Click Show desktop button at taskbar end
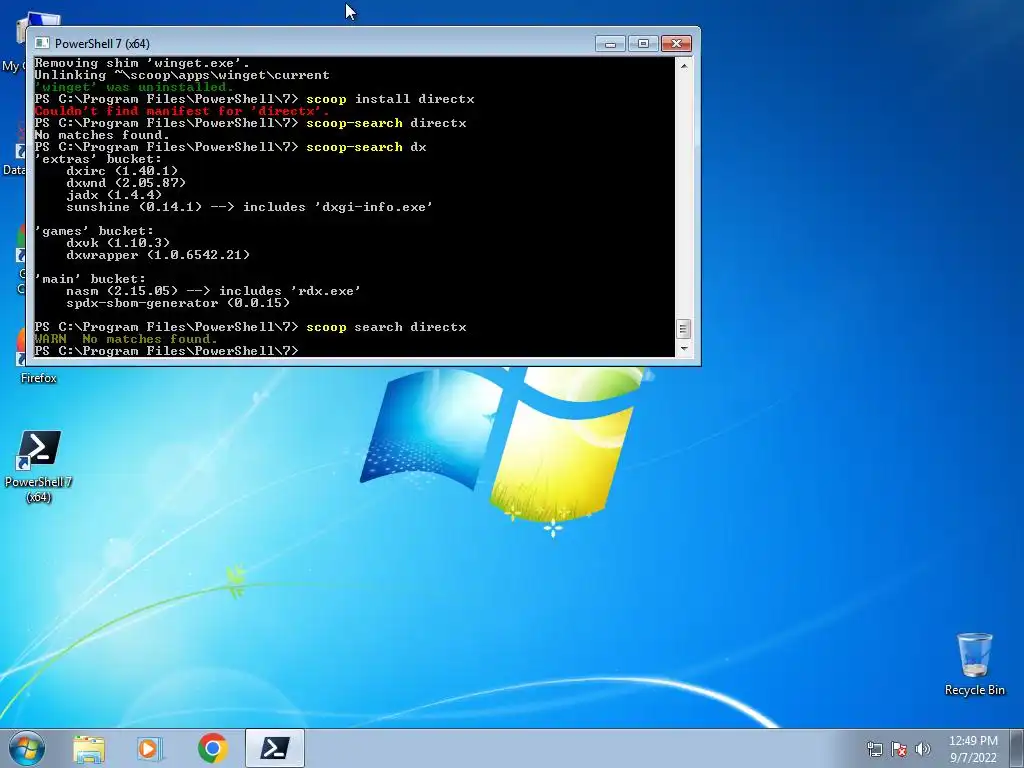Image resolution: width=1024 pixels, height=768 pixels. (x=1017, y=748)
